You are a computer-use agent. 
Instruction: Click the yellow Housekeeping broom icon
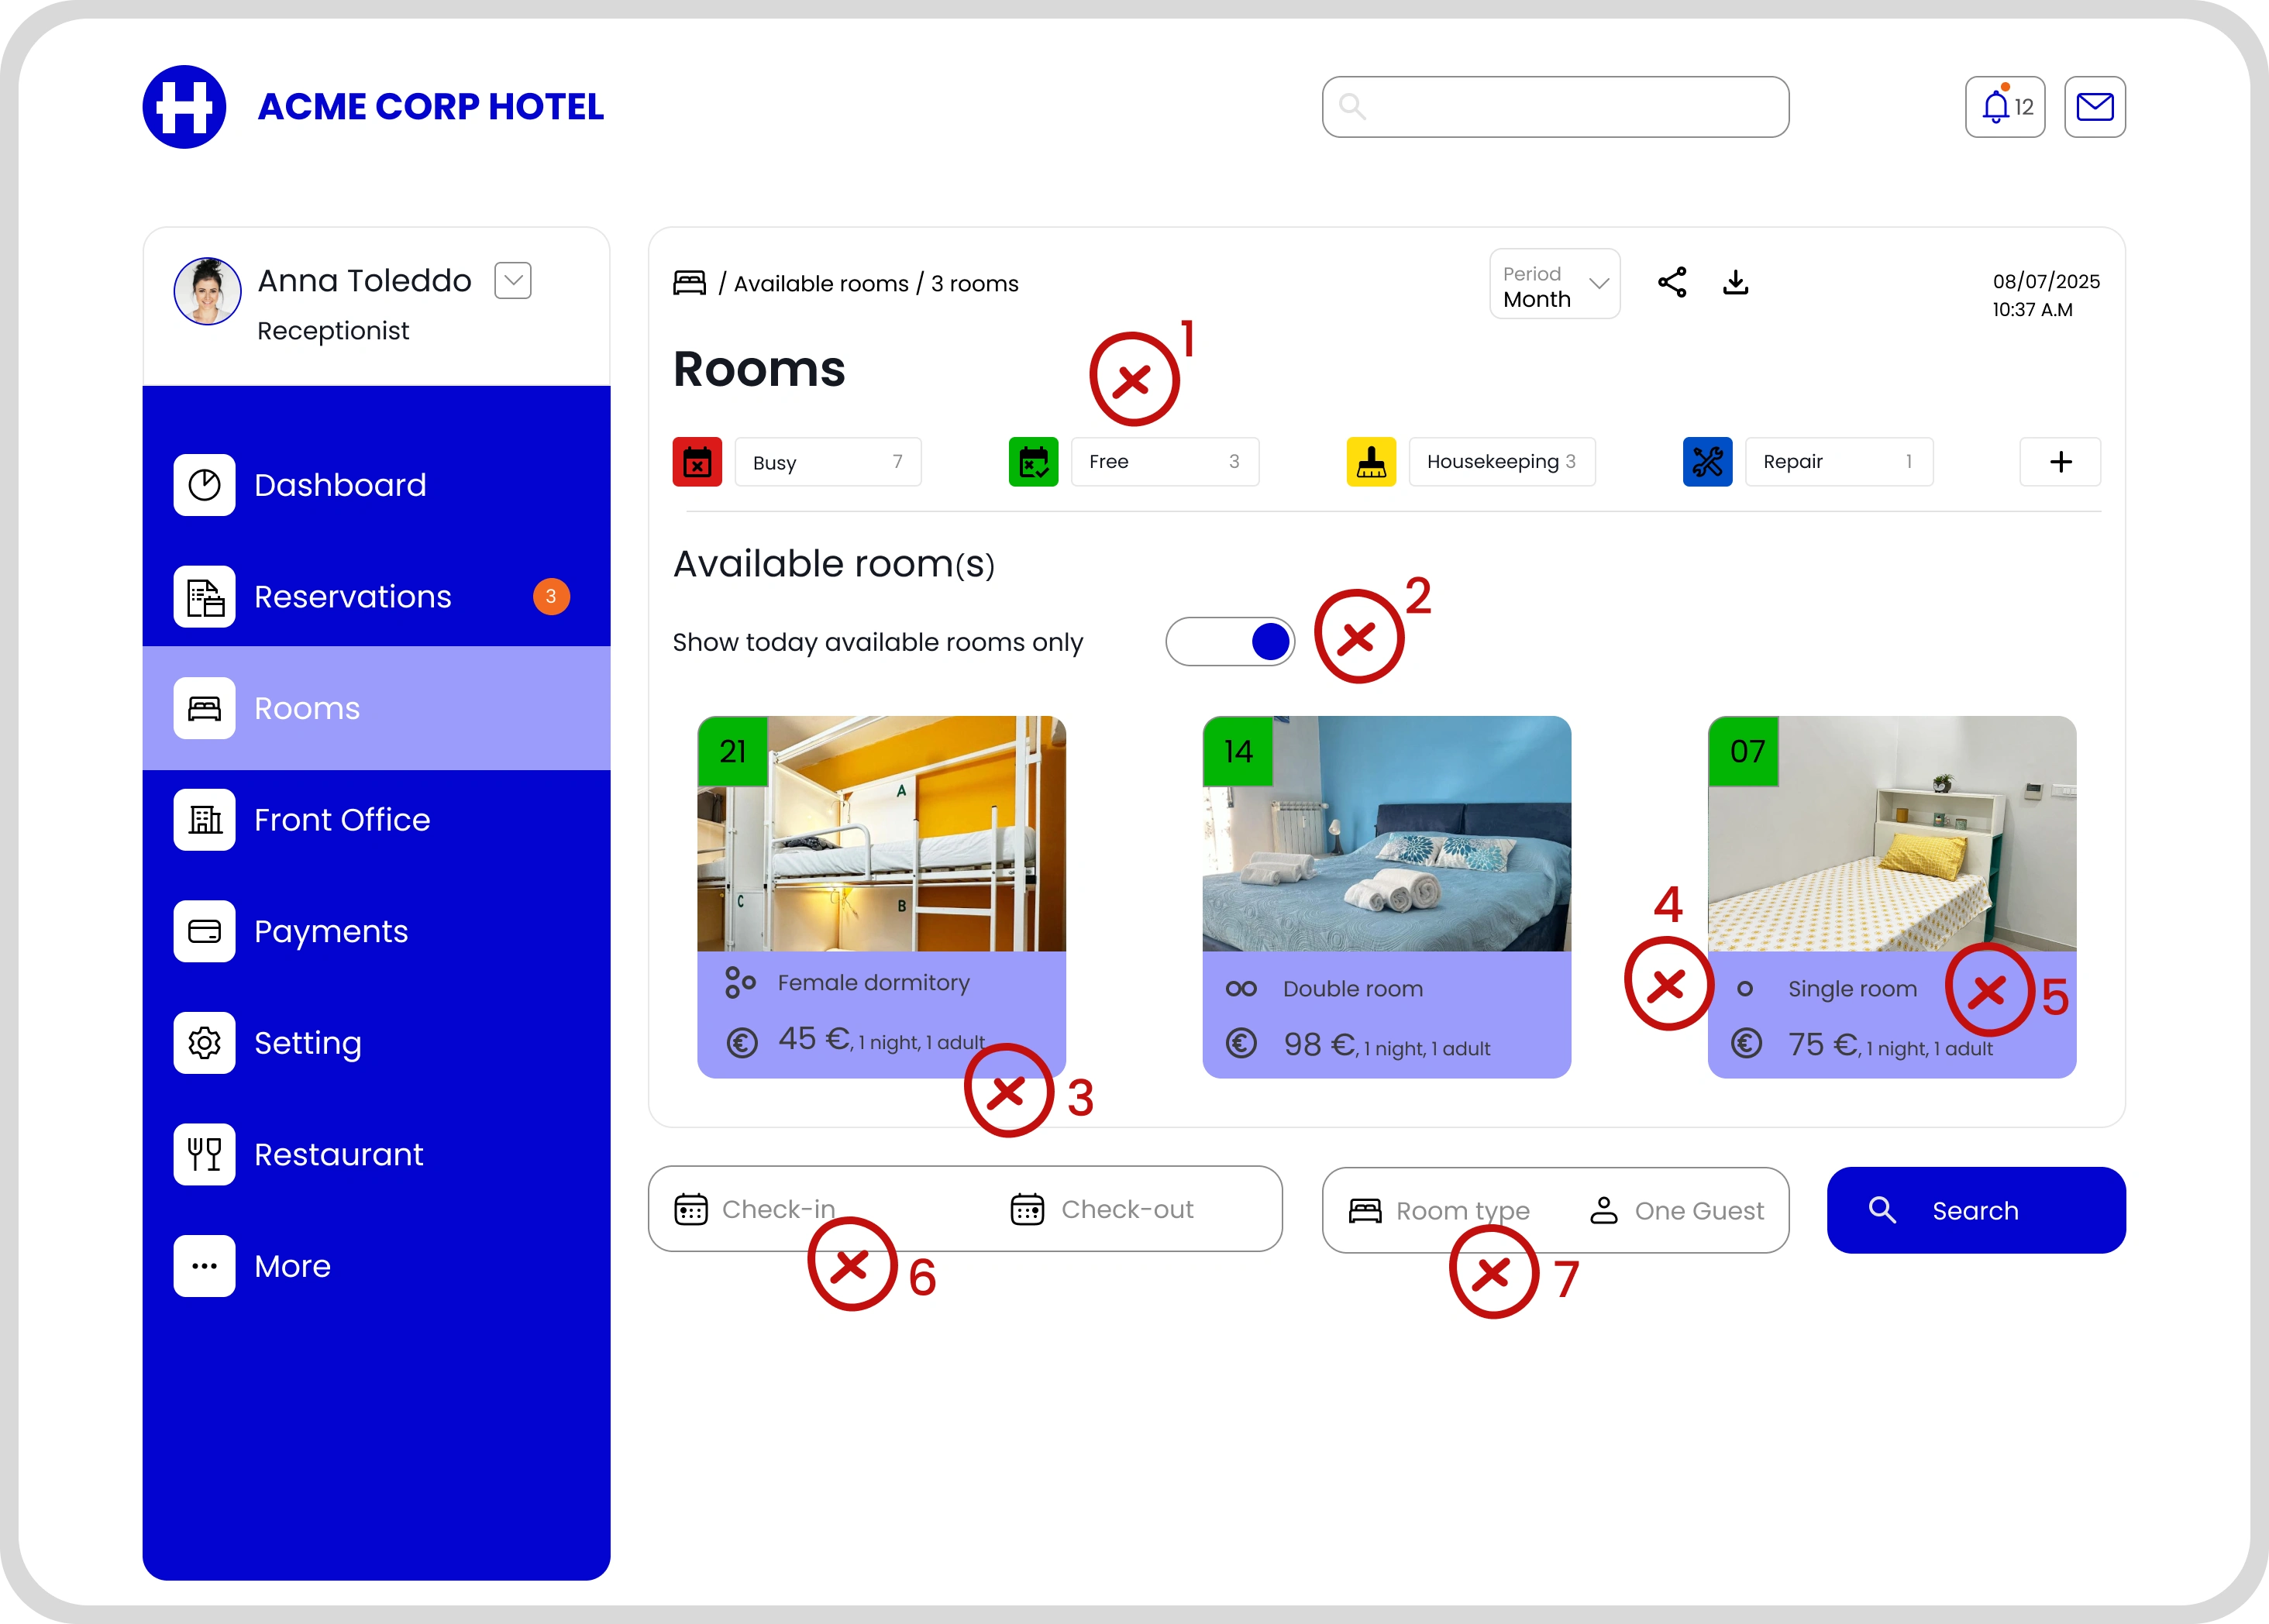pyautogui.click(x=1370, y=462)
